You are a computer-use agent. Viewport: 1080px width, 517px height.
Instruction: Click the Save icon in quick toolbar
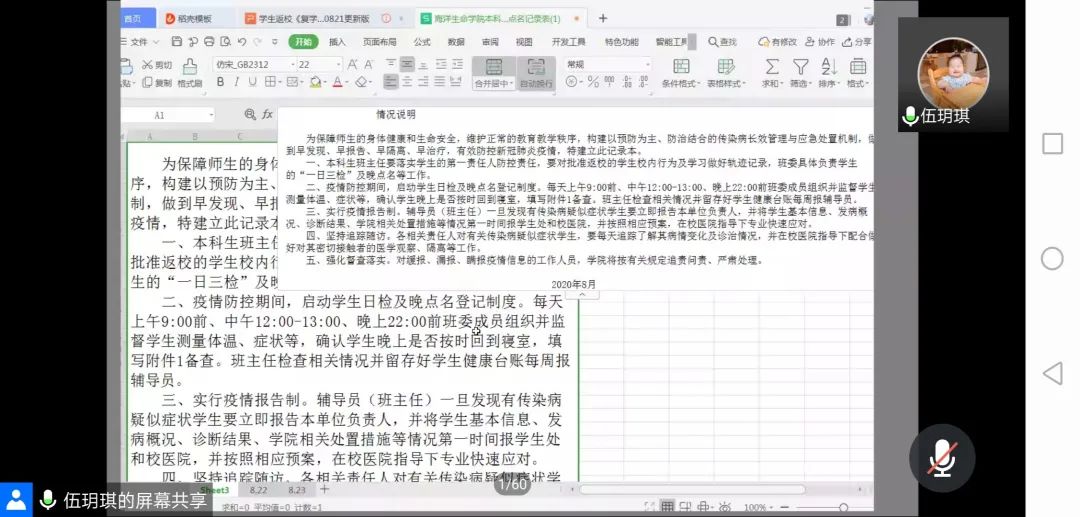pos(177,42)
